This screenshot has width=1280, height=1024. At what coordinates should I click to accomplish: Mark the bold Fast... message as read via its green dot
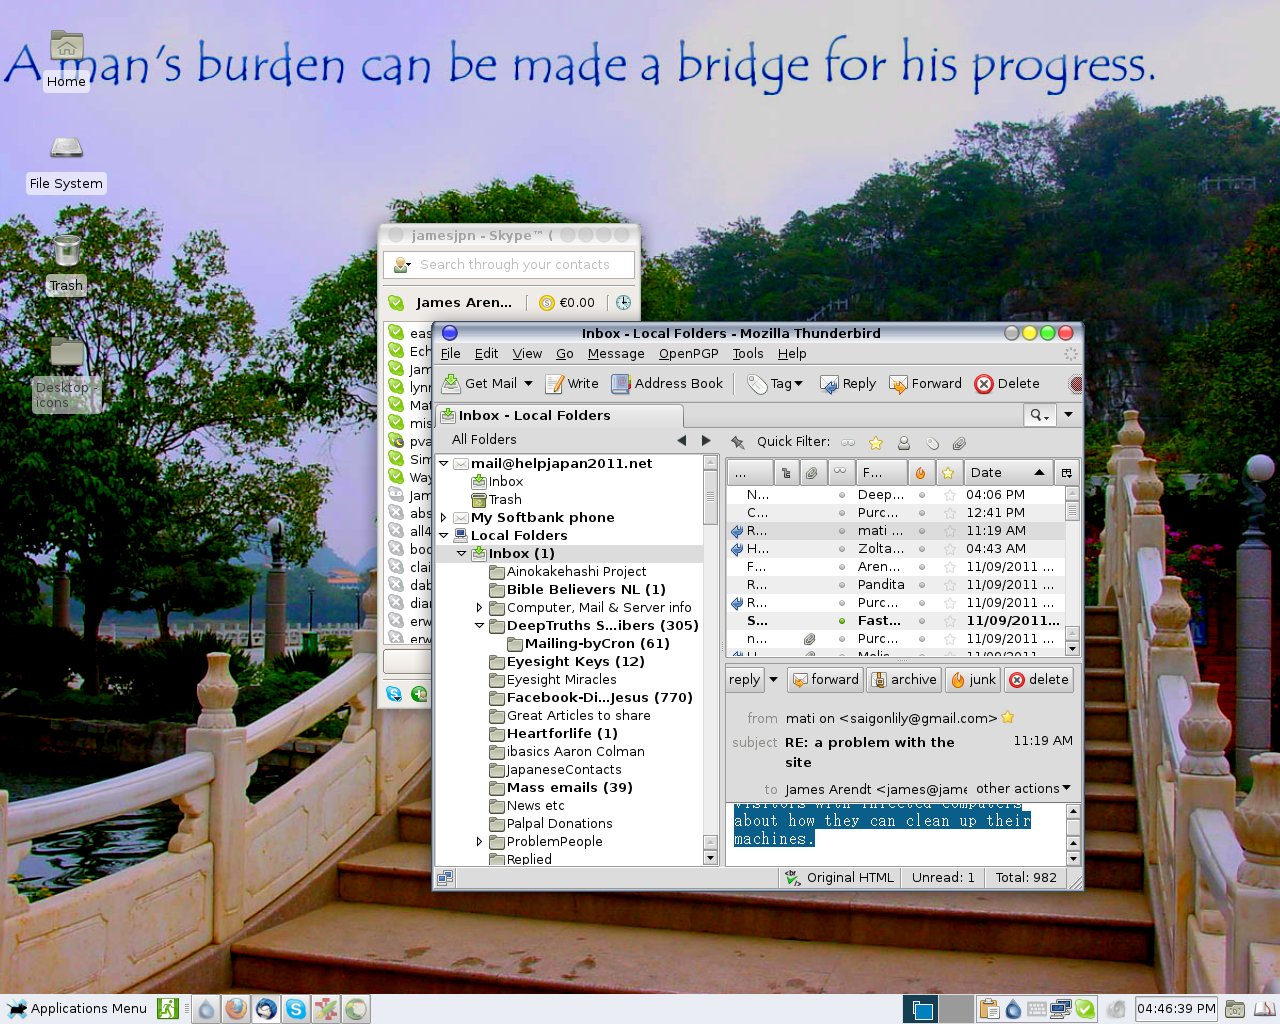(842, 621)
